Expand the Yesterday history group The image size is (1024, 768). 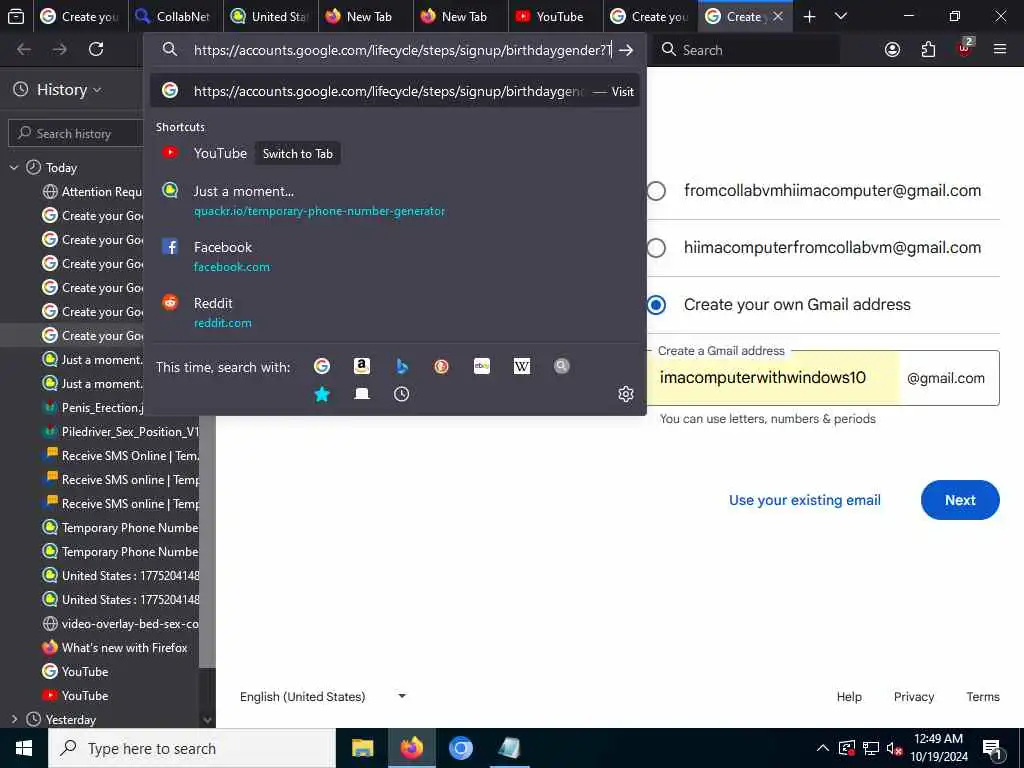click(14, 720)
